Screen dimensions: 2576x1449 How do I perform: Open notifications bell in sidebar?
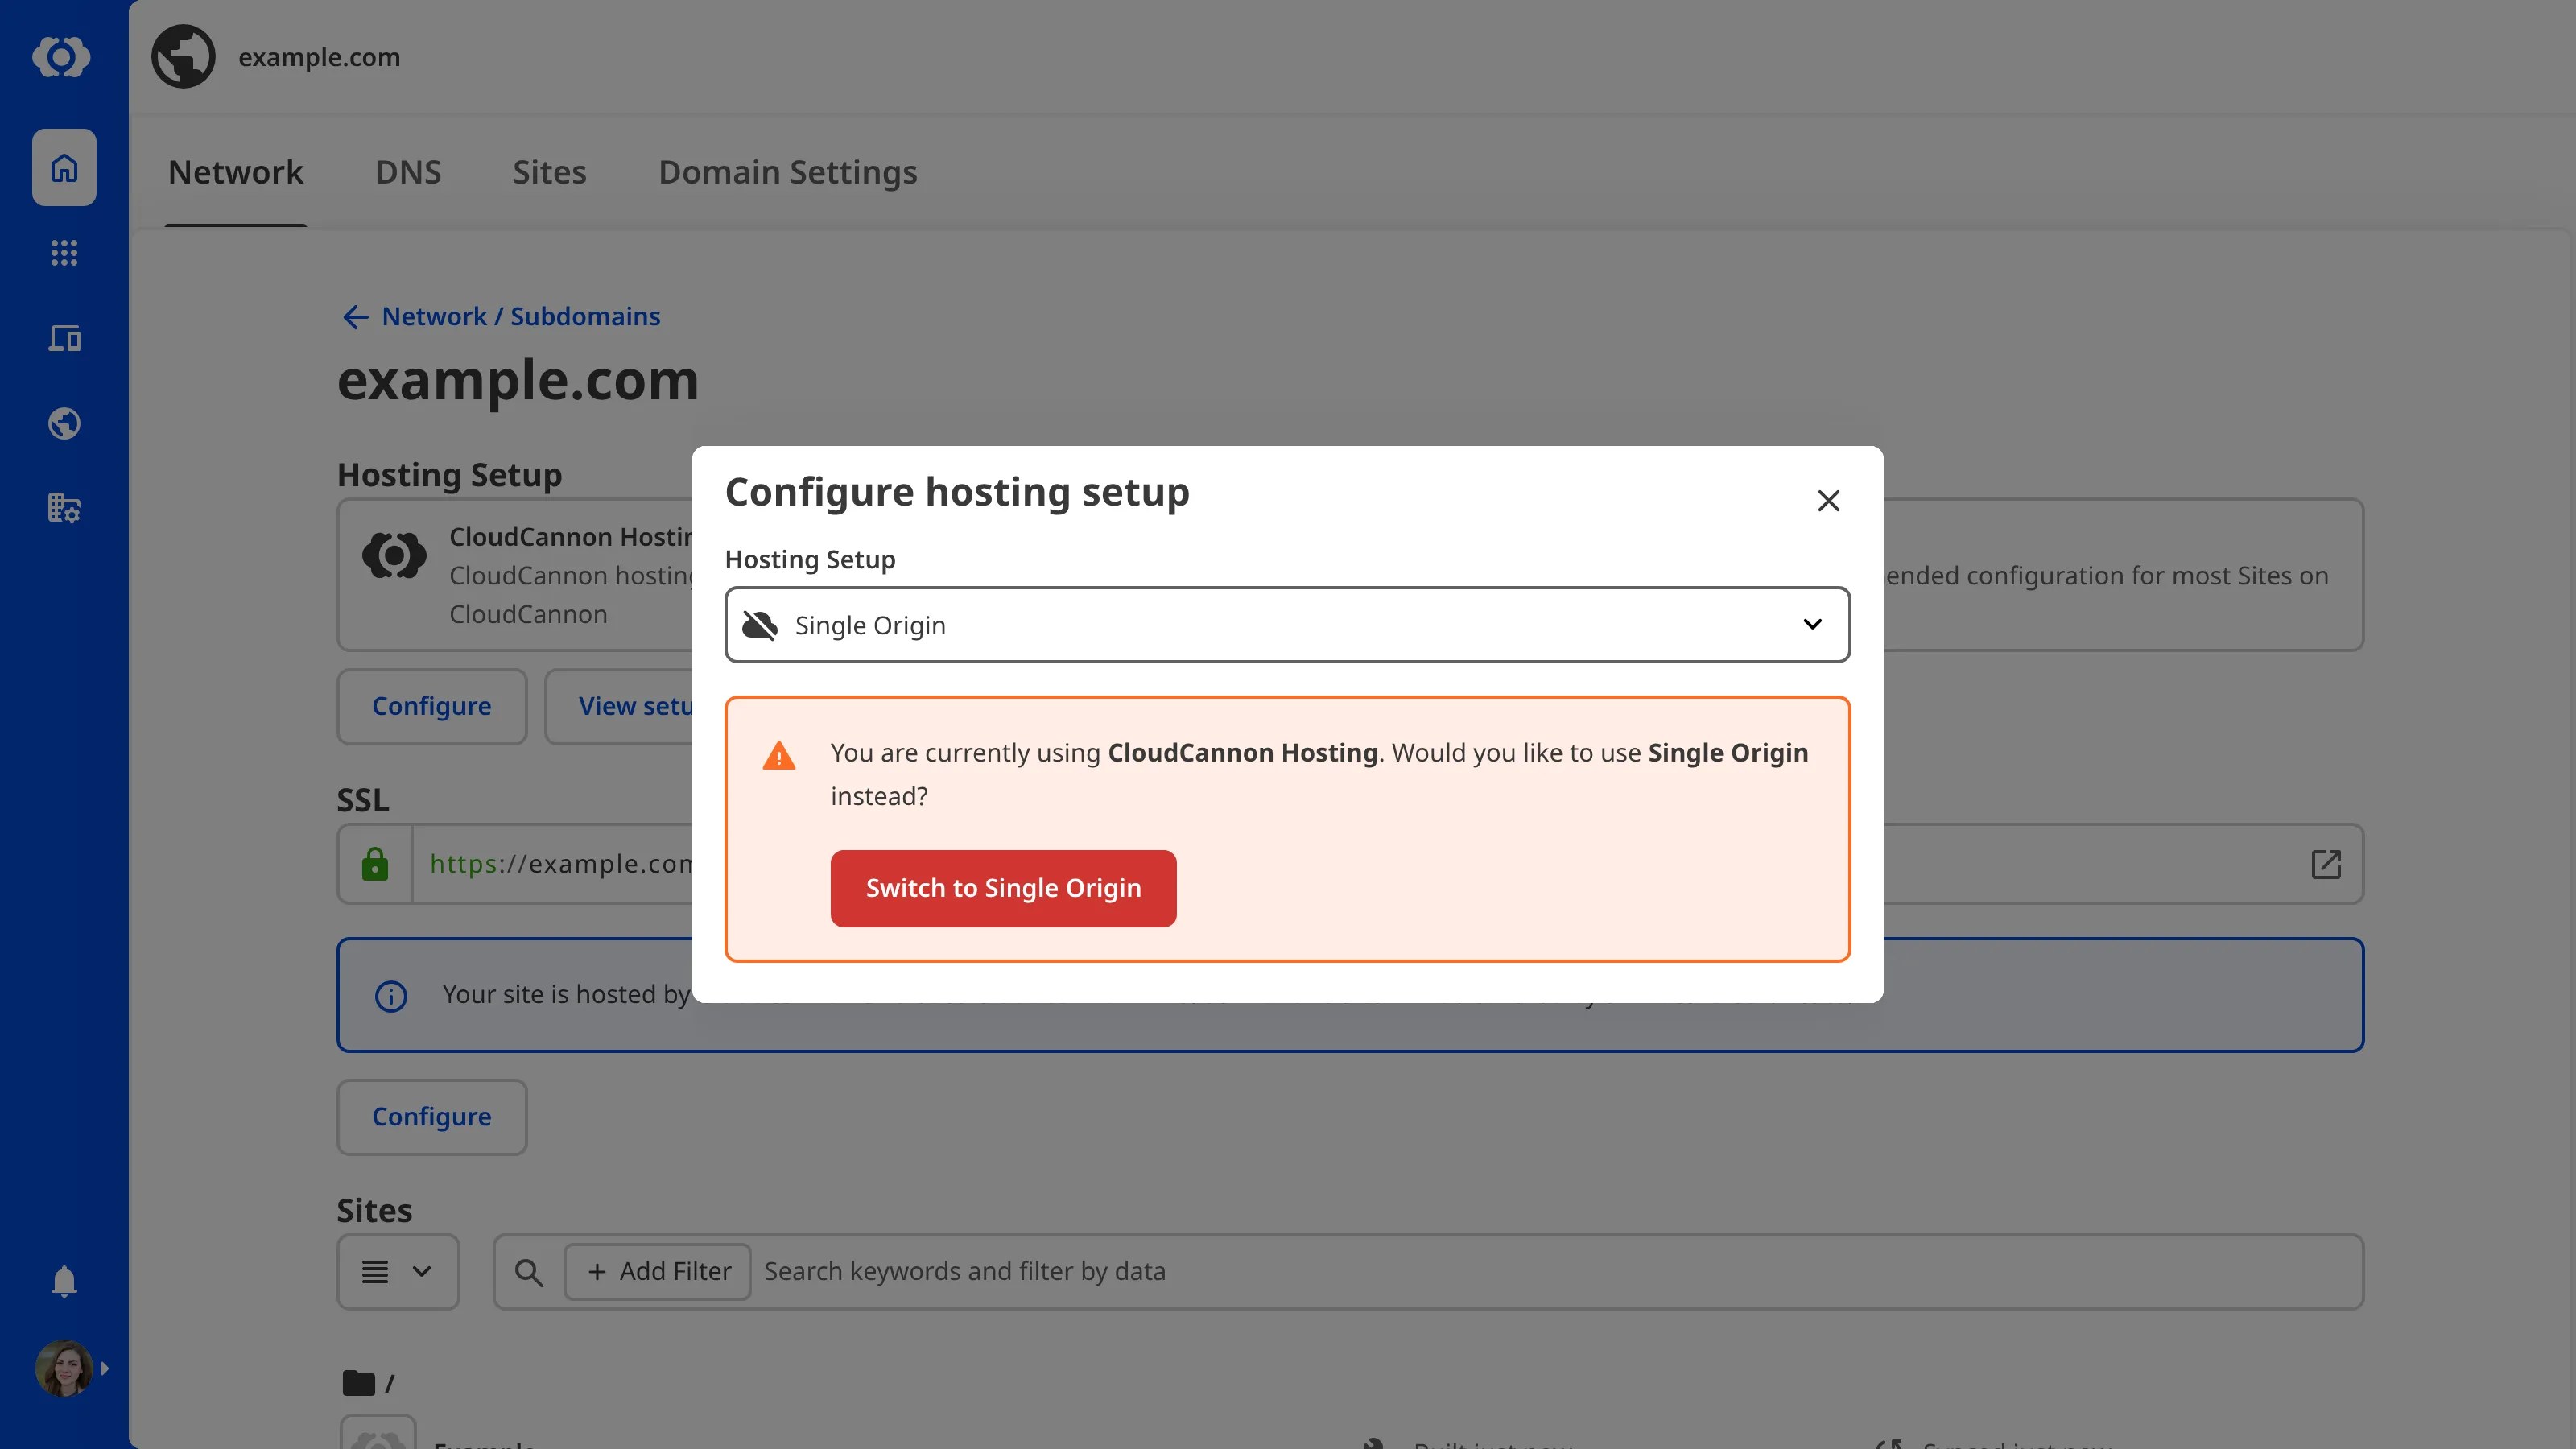coord(63,1281)
